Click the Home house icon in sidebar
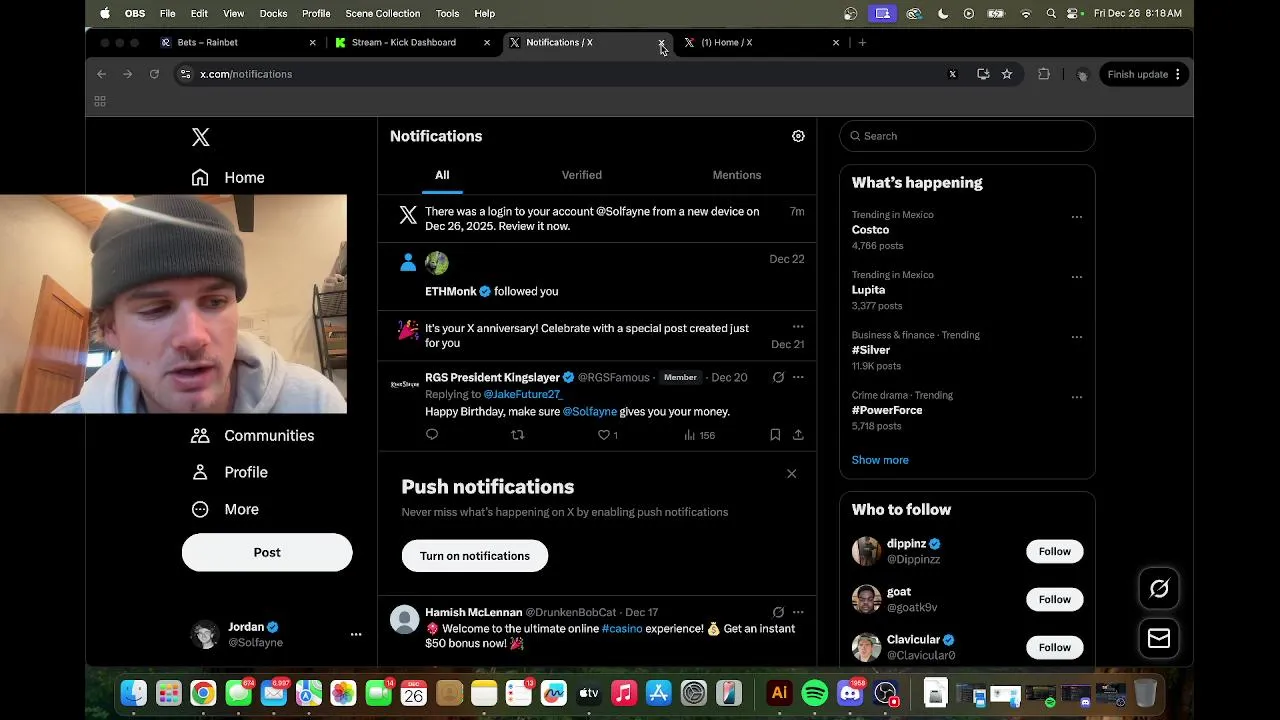Screen dimensions: 1280x720 (x=200, y=177)
